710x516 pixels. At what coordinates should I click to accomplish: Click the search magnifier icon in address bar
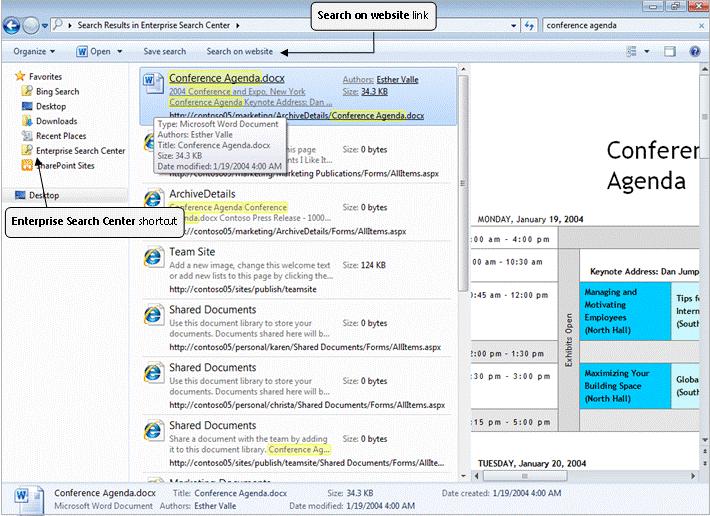click(58, 24)
